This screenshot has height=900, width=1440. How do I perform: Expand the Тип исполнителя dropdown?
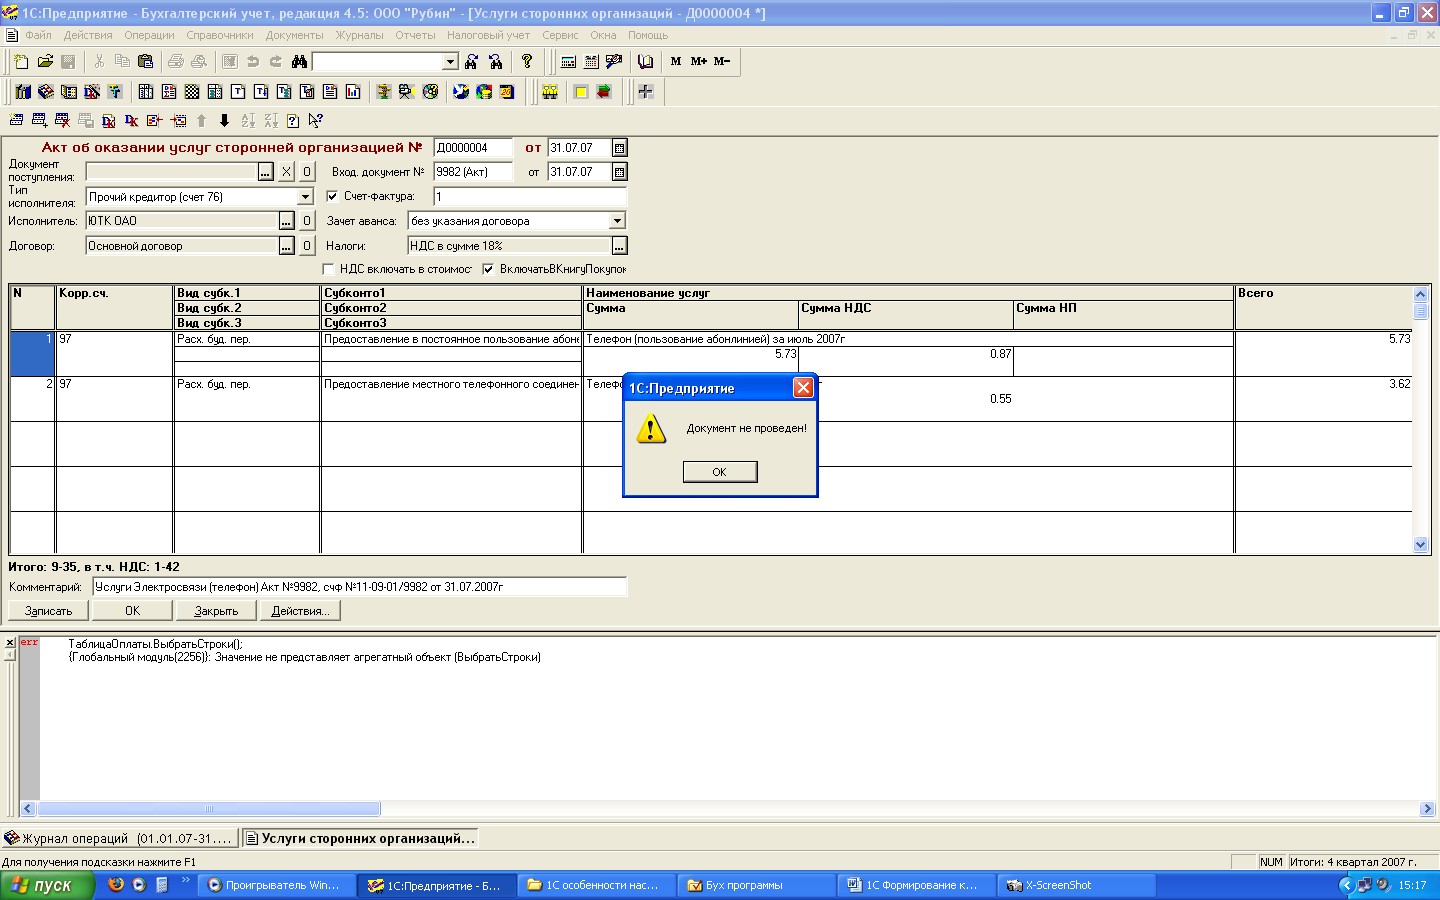[x=306, y=197]
